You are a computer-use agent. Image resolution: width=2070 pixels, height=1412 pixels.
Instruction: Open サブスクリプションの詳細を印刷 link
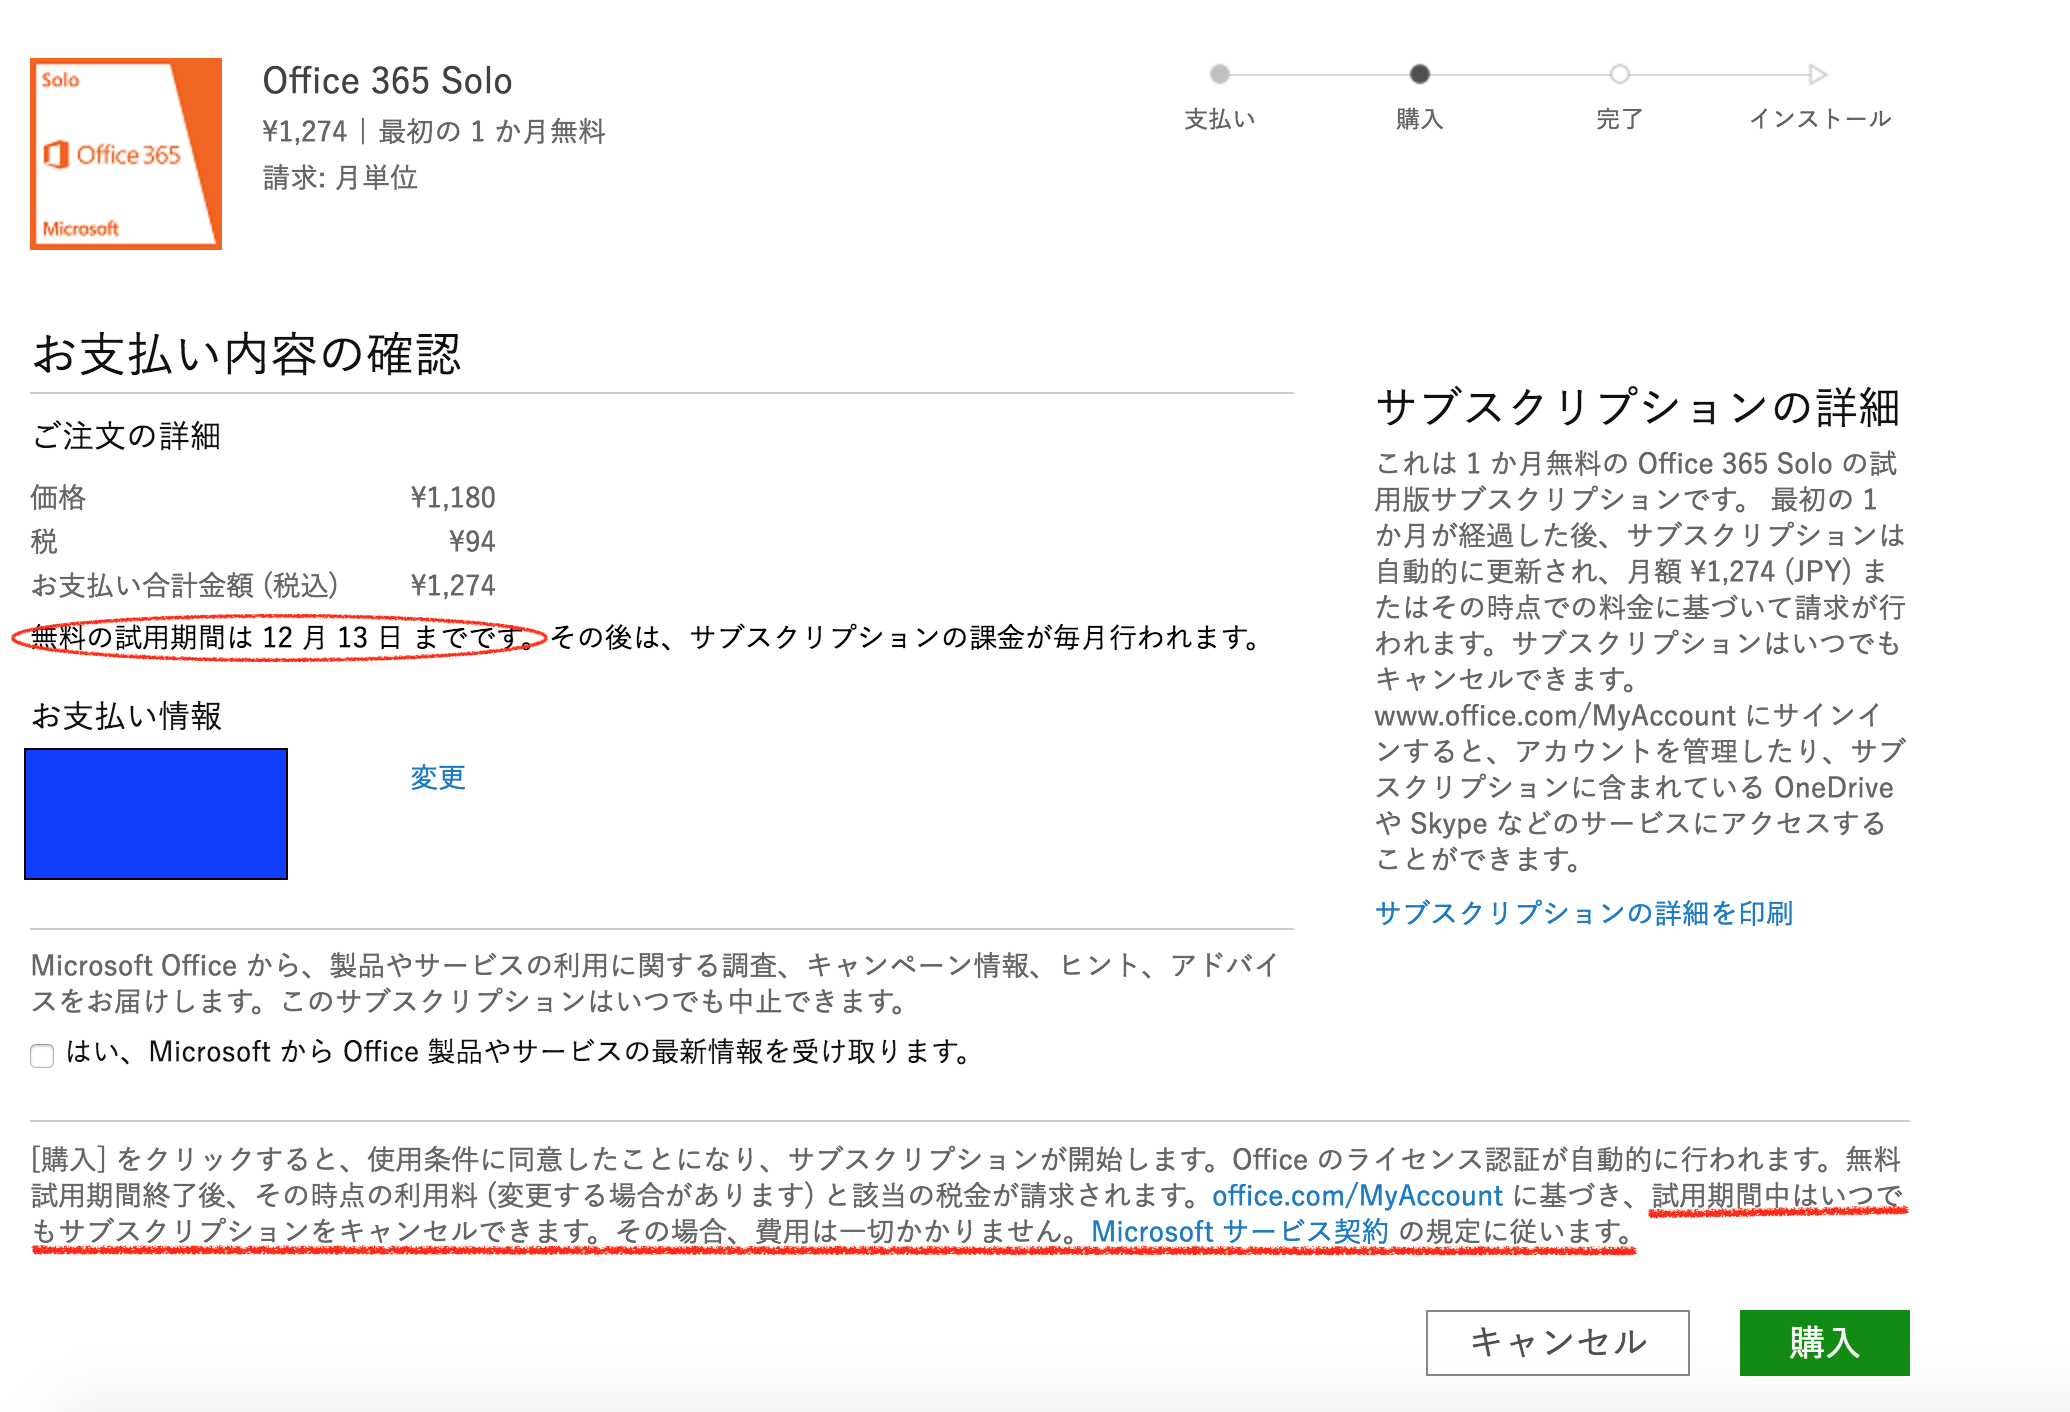(1583, 913)
